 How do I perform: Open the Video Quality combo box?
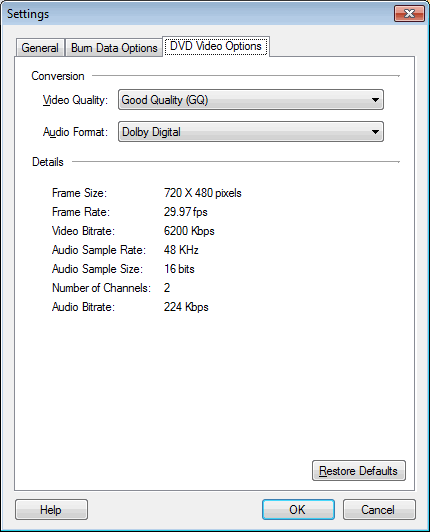(x=251, y=100)
